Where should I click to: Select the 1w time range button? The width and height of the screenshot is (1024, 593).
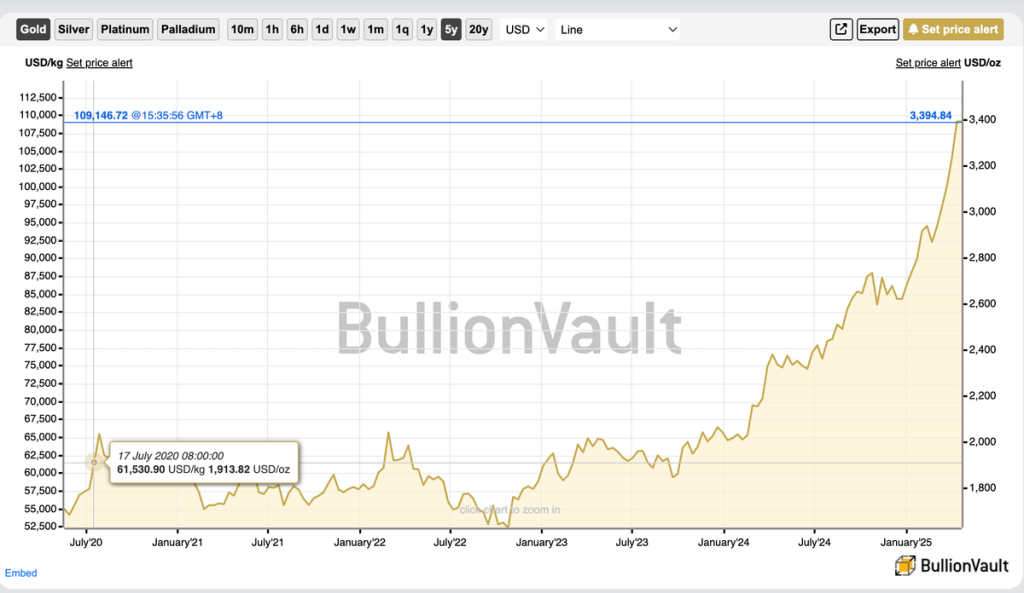(x=348, y=29)
